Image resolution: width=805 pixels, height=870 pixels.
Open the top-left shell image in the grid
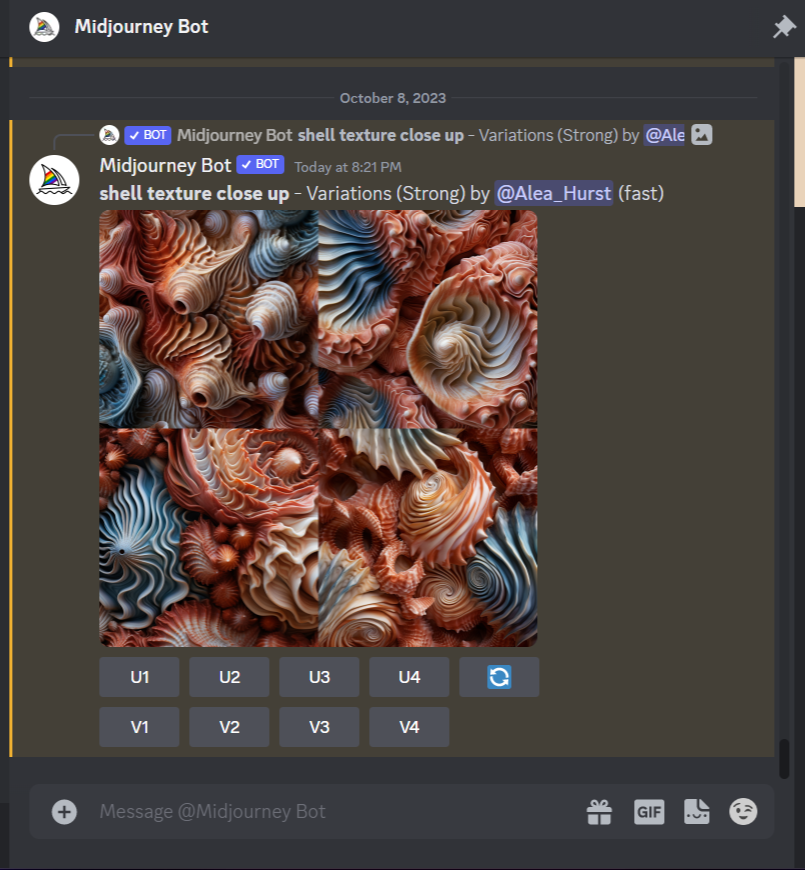point(209,319)
